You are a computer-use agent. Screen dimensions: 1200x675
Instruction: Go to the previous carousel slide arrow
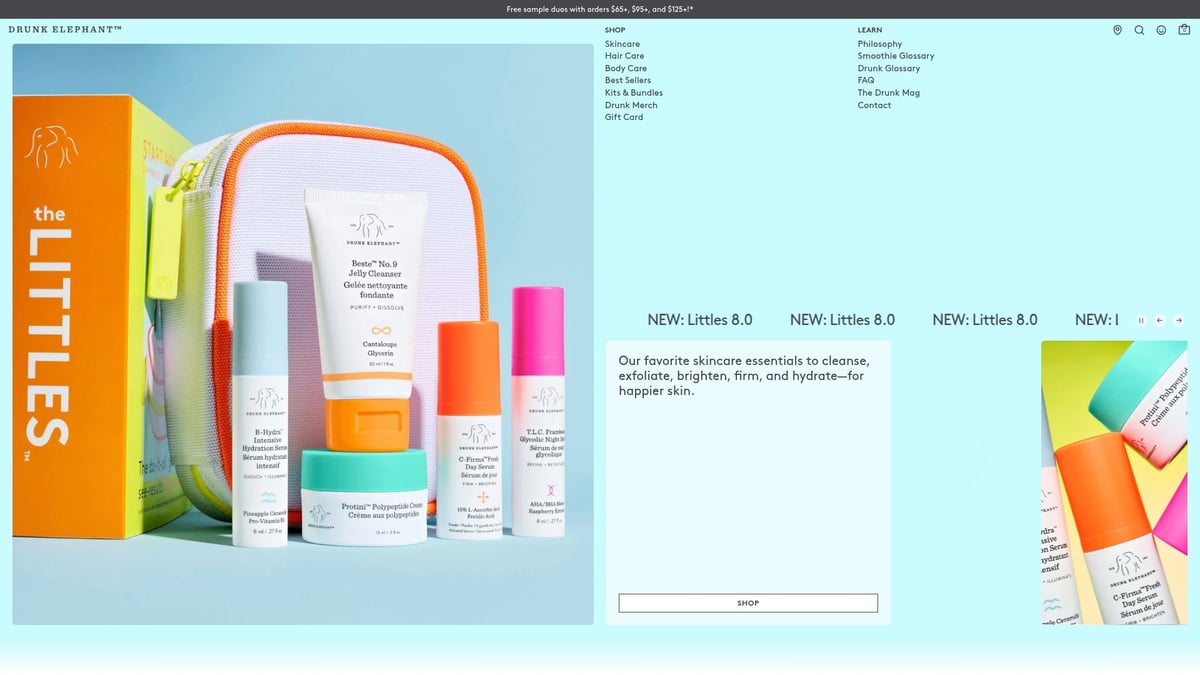[x=1159, y=320]
